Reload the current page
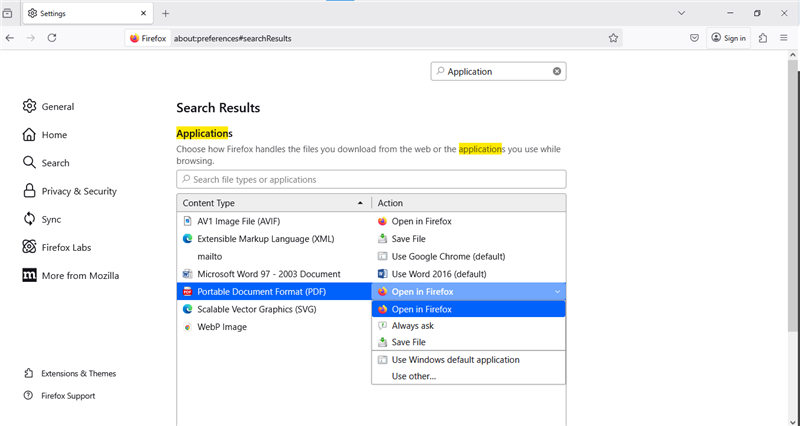The width and height of the screenshot is (800, 426). 52,38
